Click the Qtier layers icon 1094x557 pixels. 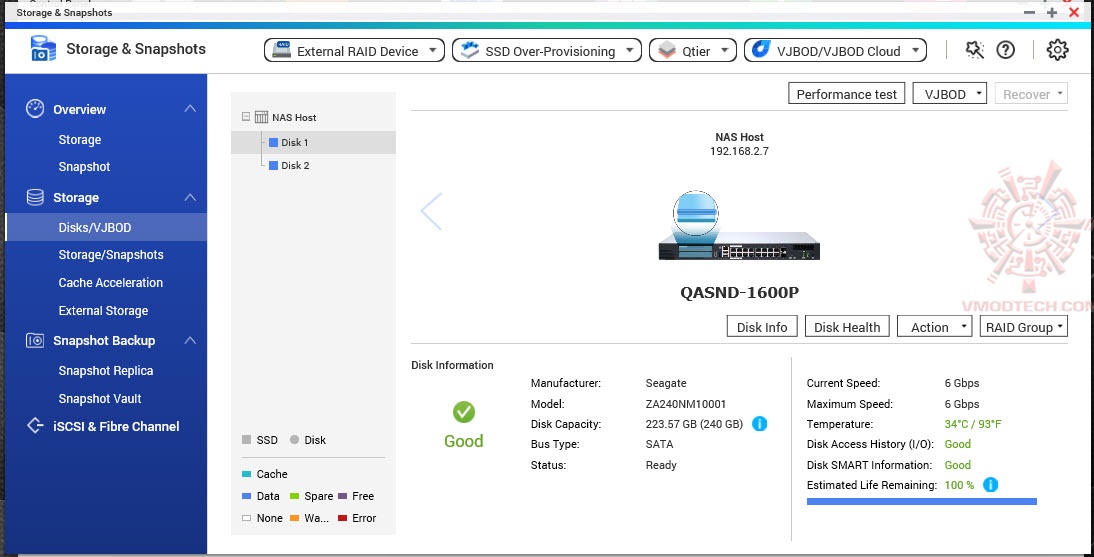(667, 50)
